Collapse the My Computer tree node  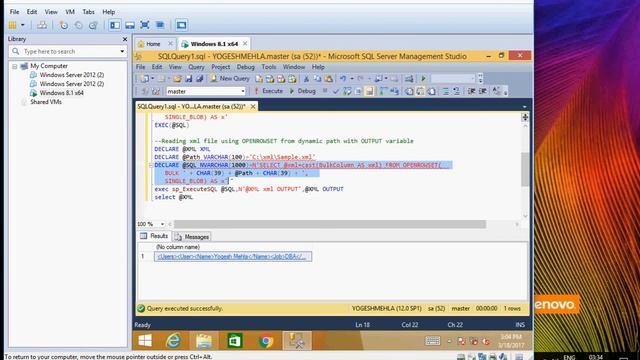coord(15,66)
